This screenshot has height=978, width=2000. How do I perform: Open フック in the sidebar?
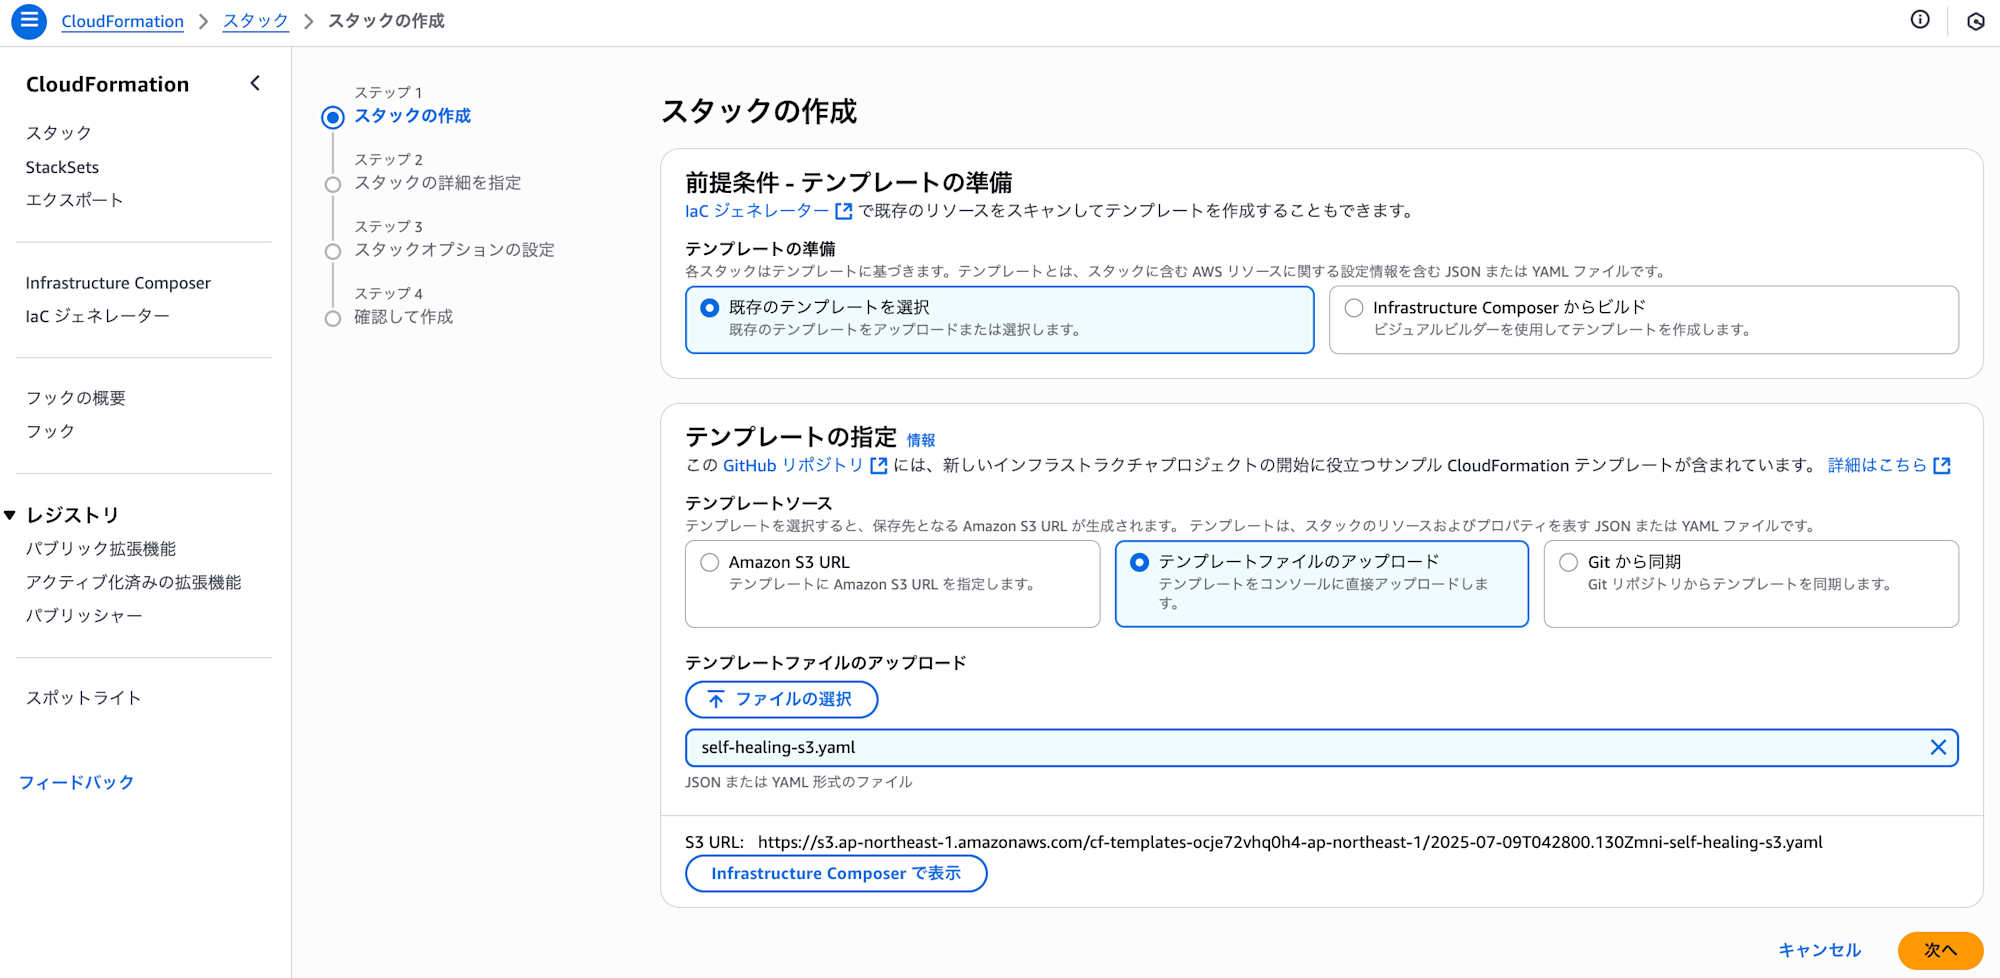[50, 431]
